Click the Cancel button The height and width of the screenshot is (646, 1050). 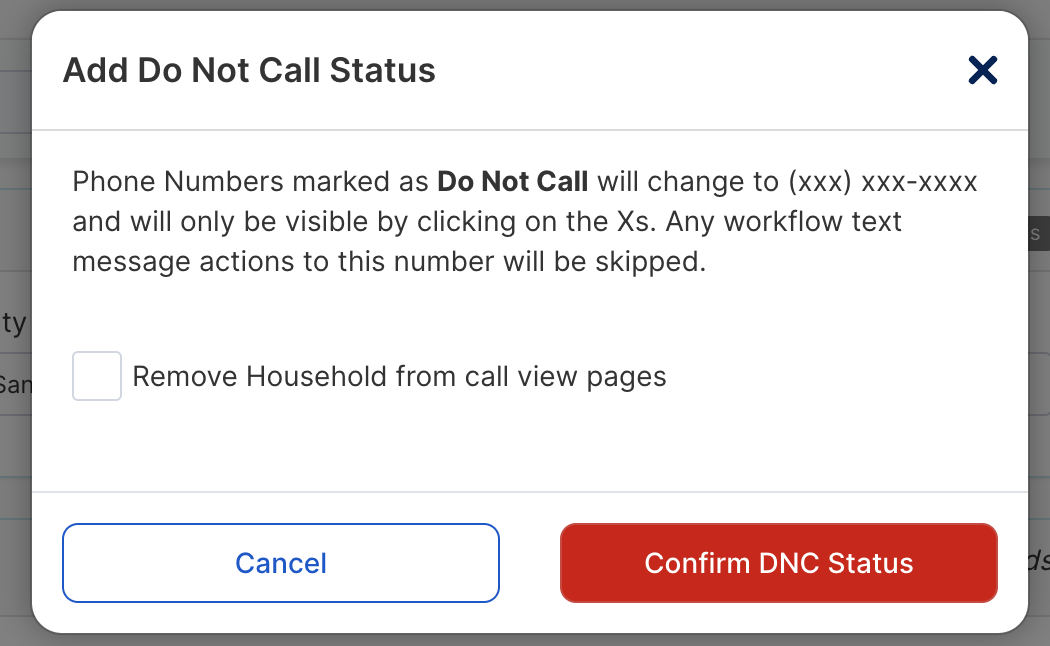(x=281, y=563)
